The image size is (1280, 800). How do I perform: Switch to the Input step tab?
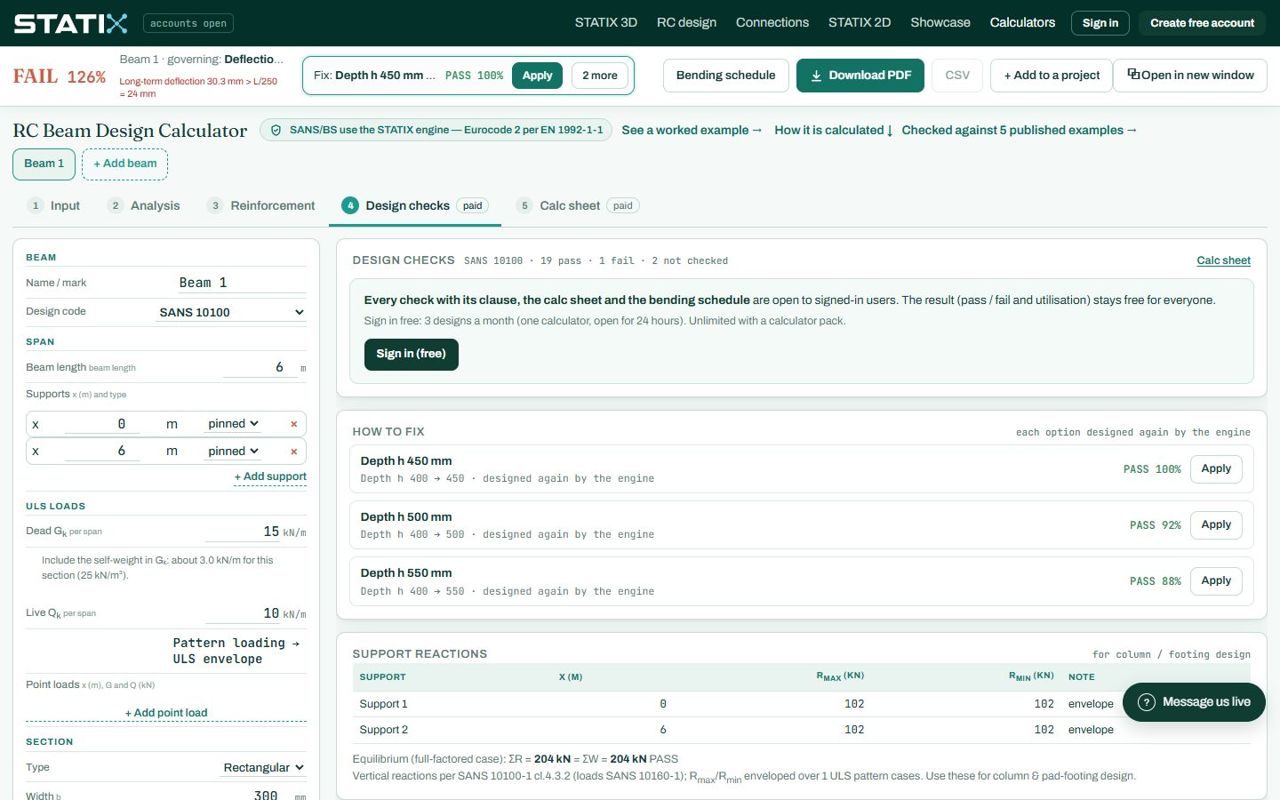54,205
